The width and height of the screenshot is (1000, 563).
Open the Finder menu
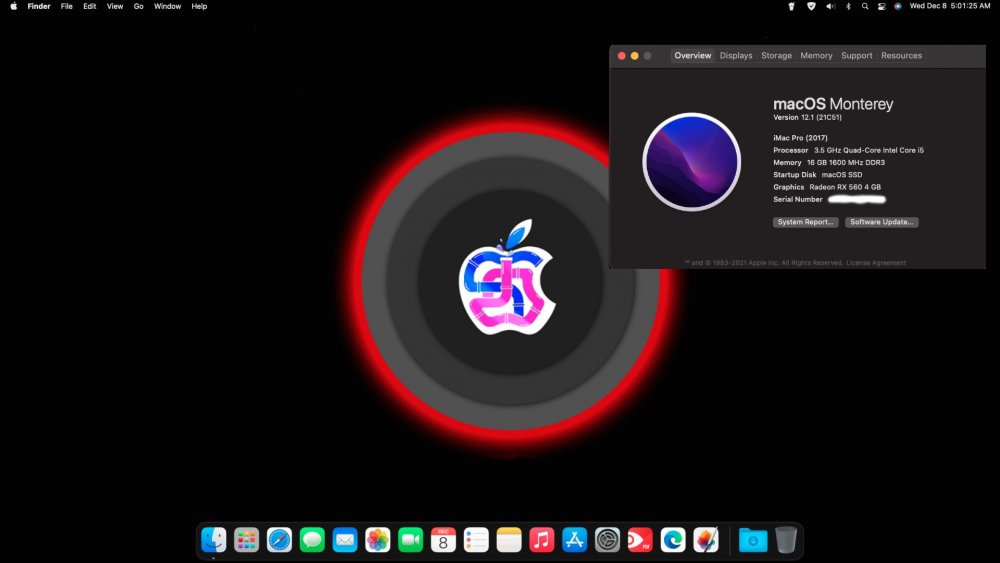coord(39,6)
